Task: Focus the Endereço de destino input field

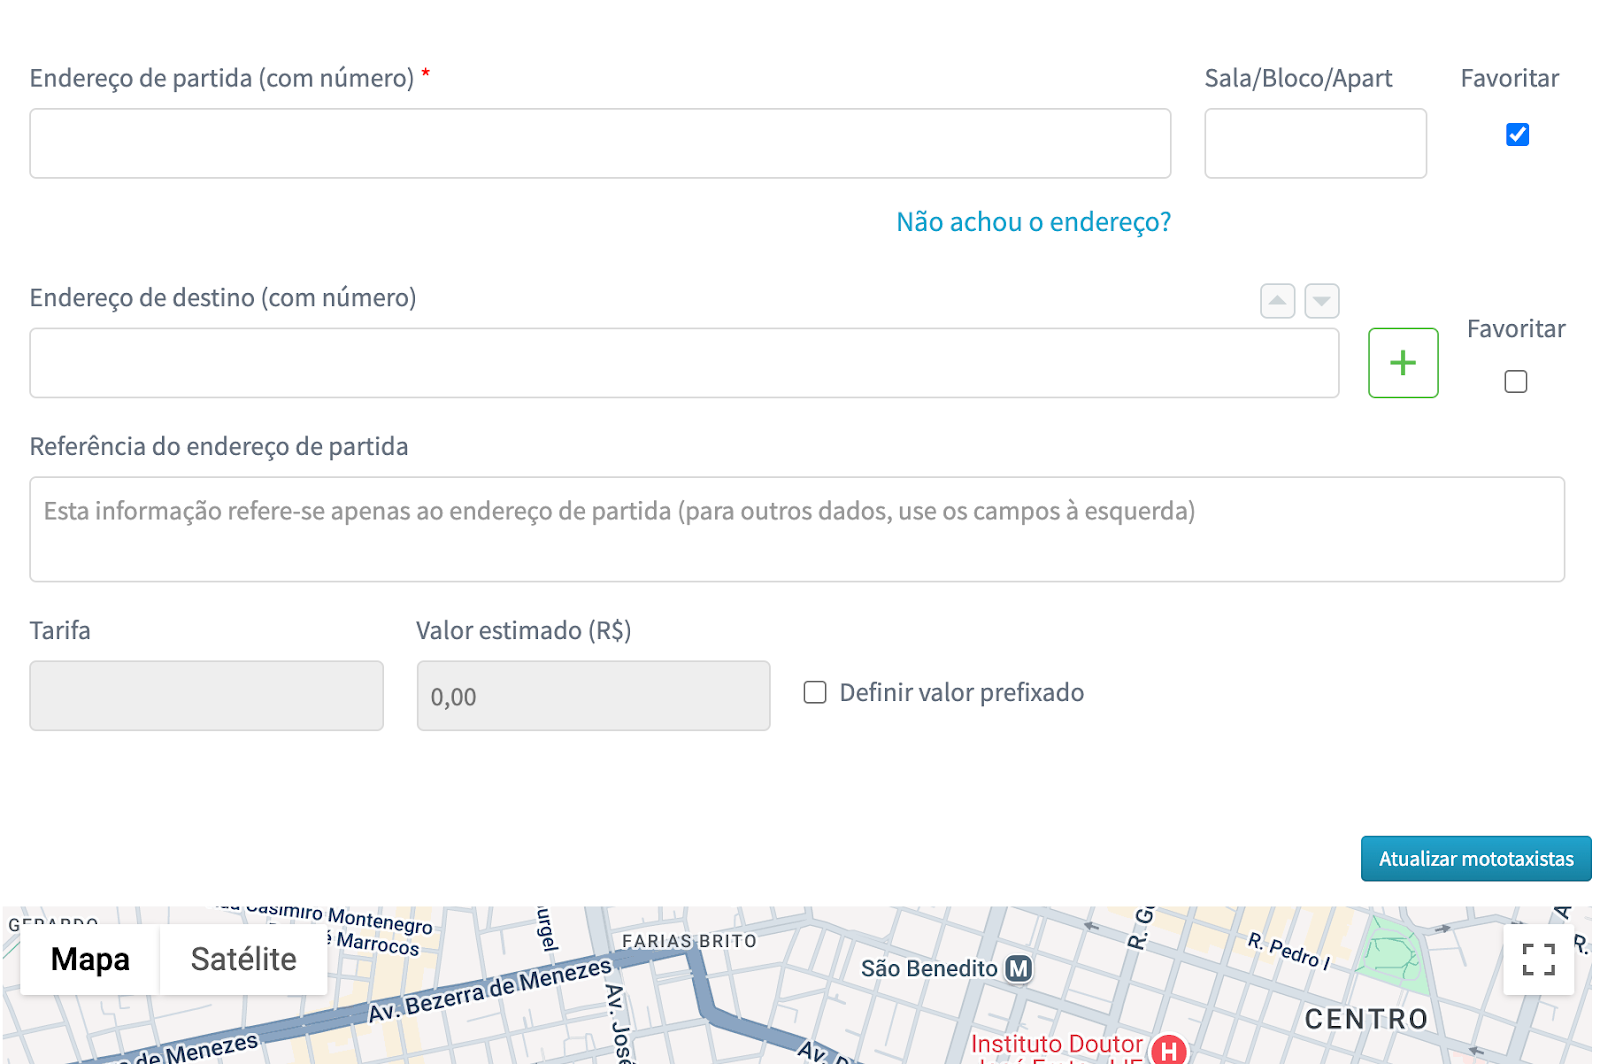Action: click(684, 363)
